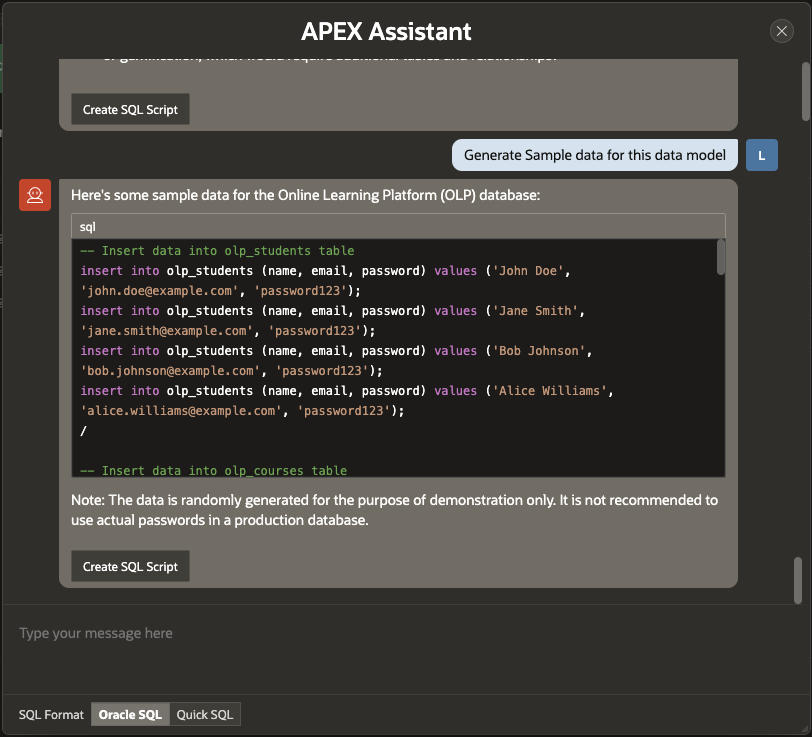The height and width of the screenshot is (737, 812).
Task: Click the 'Generate Sample data' message bubble
Action: (x=595, y=155)
